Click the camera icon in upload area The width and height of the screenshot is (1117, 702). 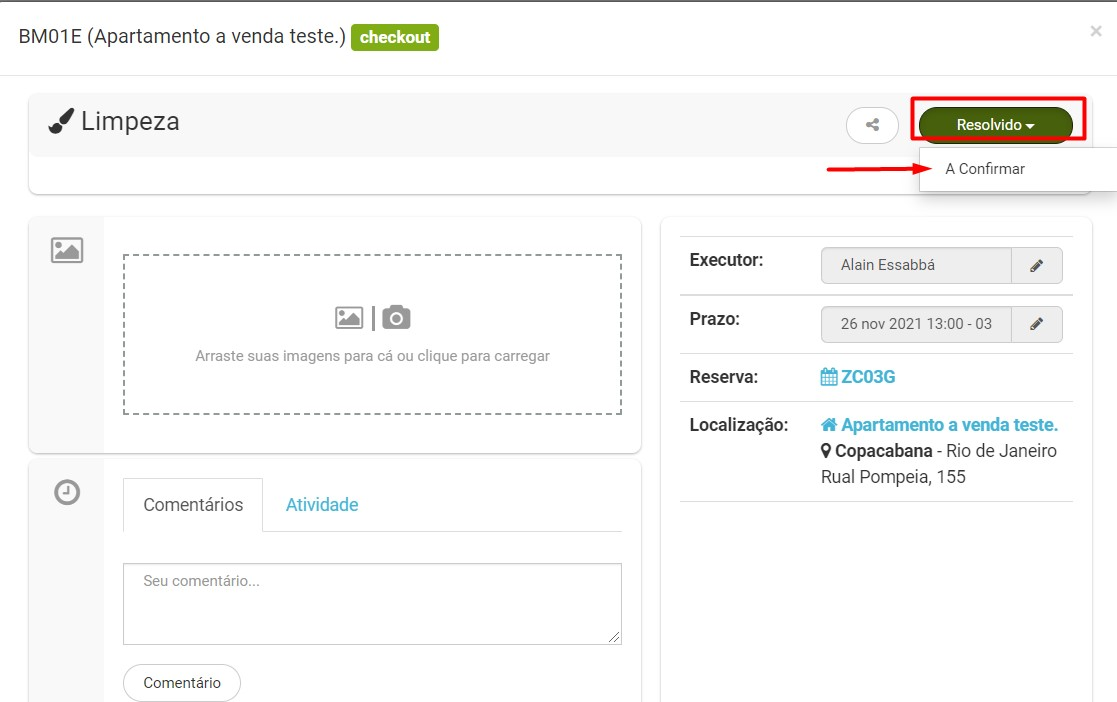coord(396,317)
